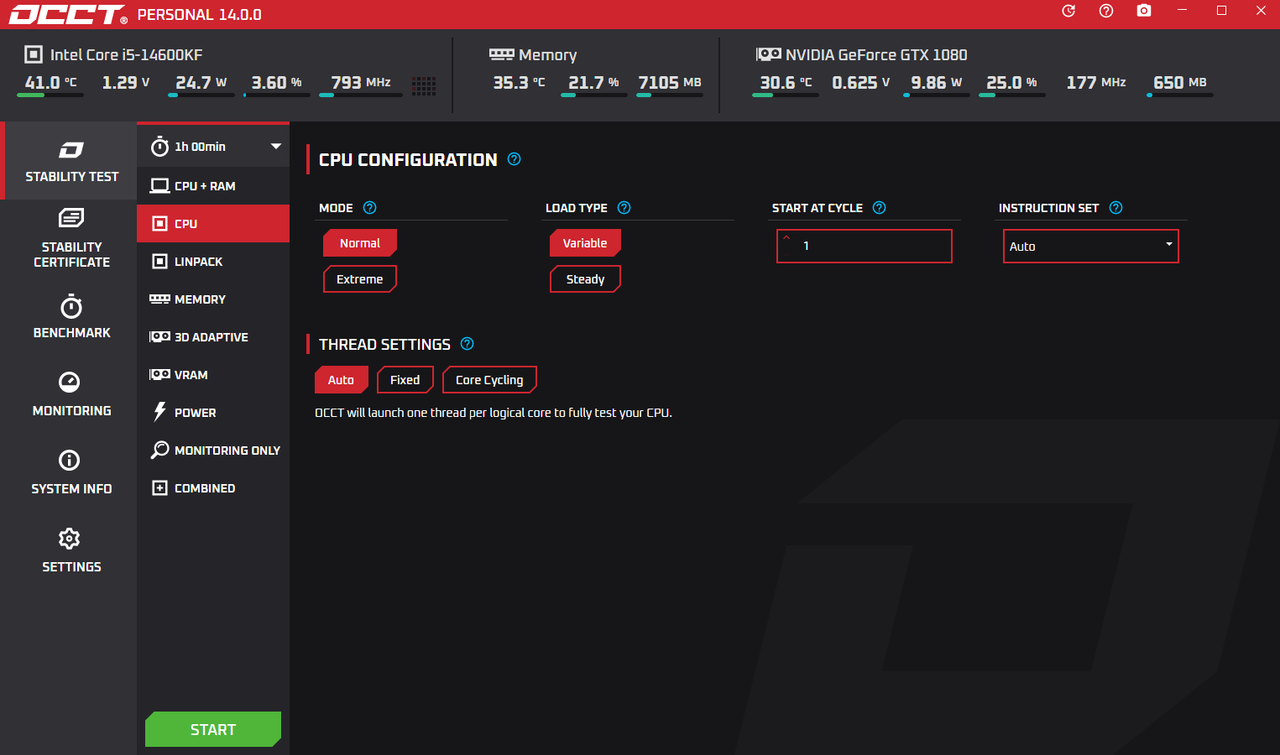This screenshot has width=1280, height=755.
Task: Set thread settings to Core Cycling
Action: tap(489, 380)
